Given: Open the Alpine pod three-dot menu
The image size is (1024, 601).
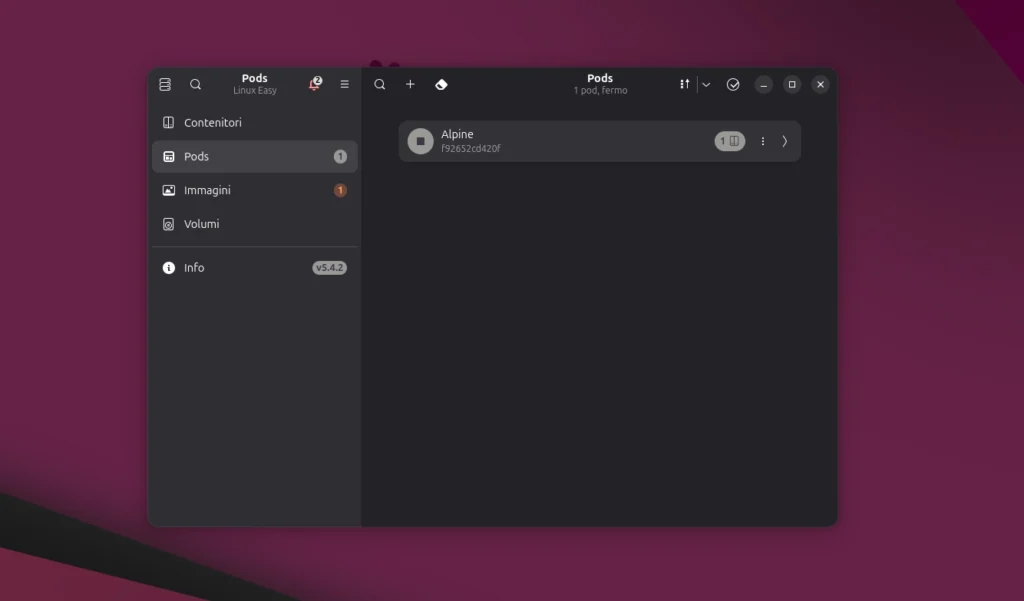Looking at the screenshot, I should pos(762,141).
